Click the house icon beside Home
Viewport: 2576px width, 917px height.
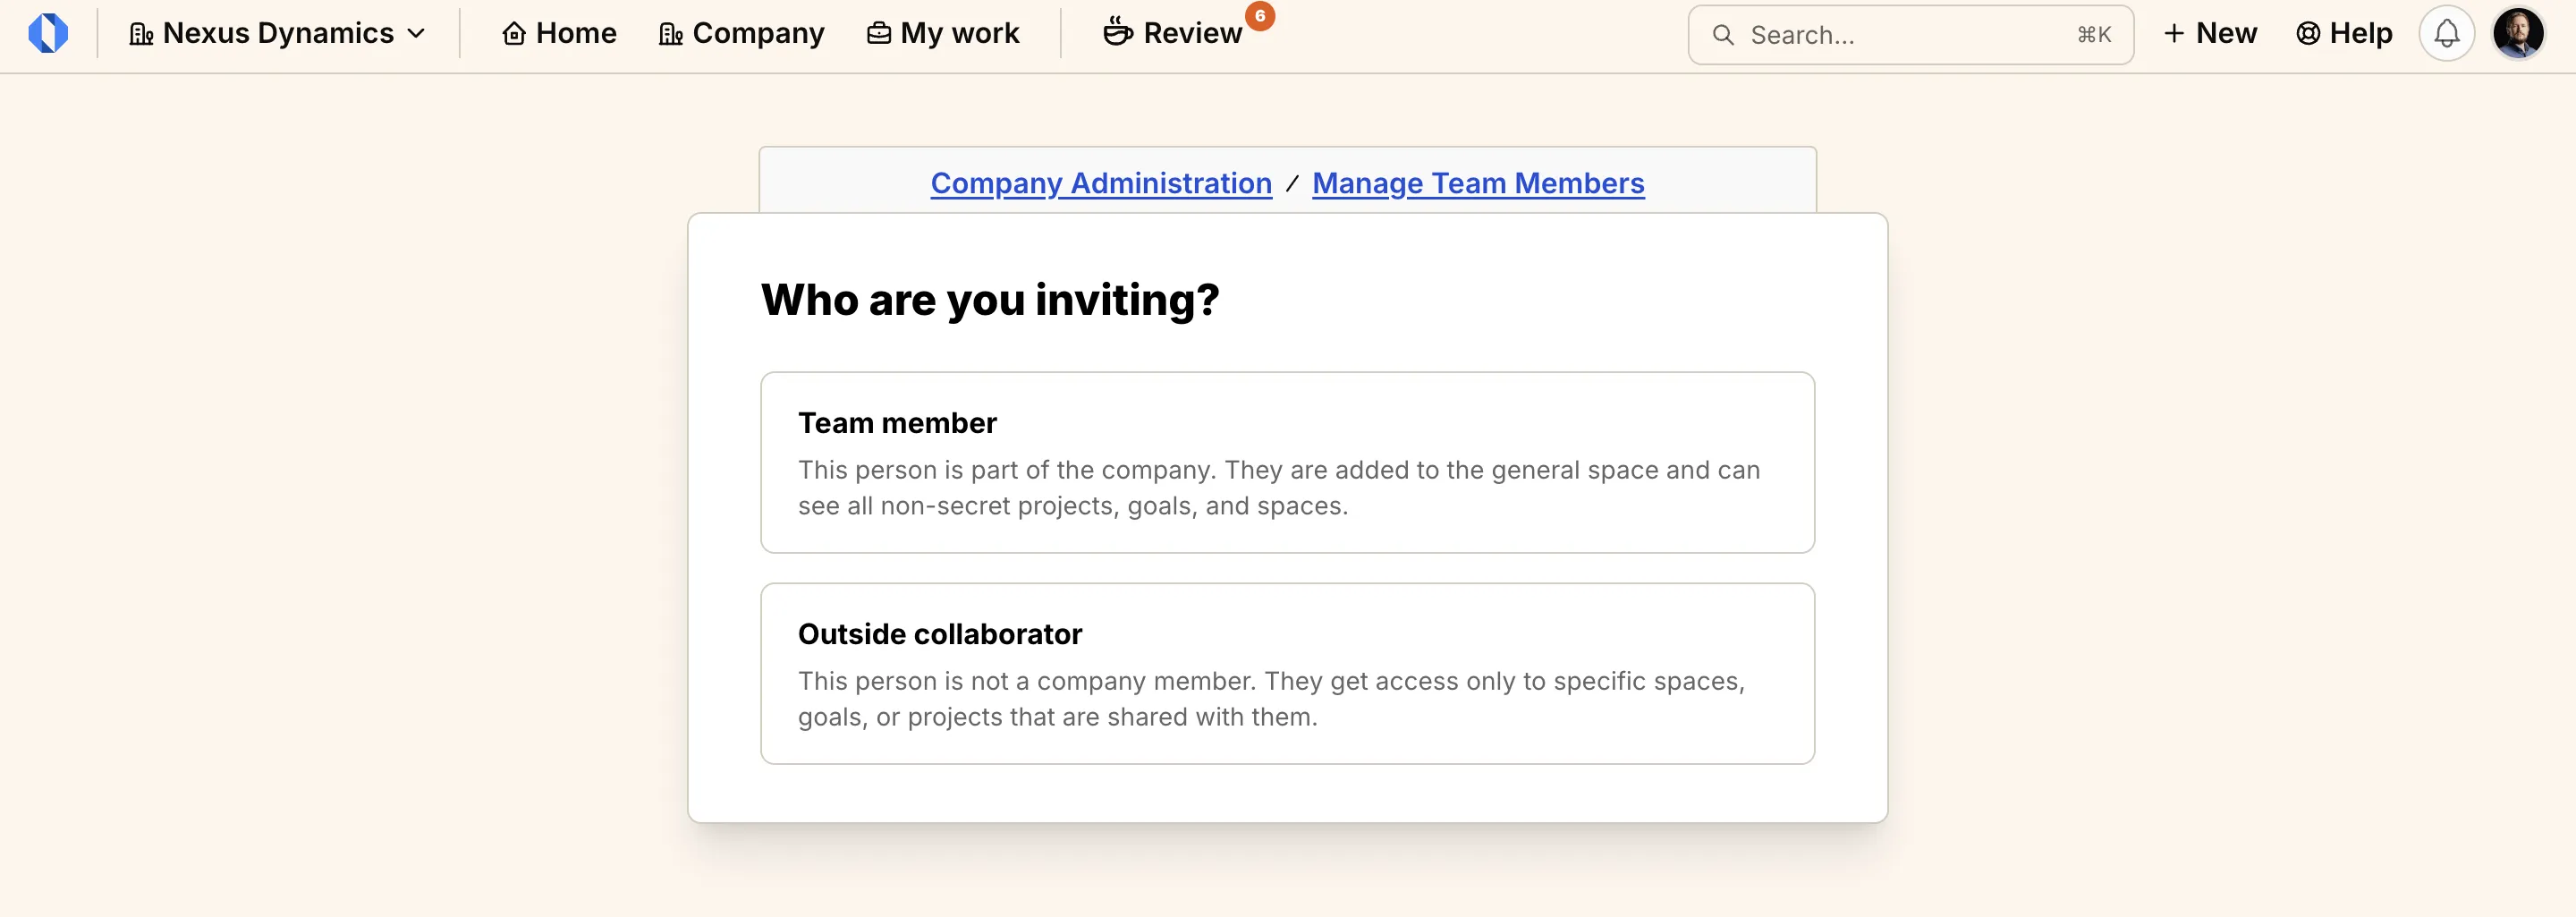tap(514, 34)
